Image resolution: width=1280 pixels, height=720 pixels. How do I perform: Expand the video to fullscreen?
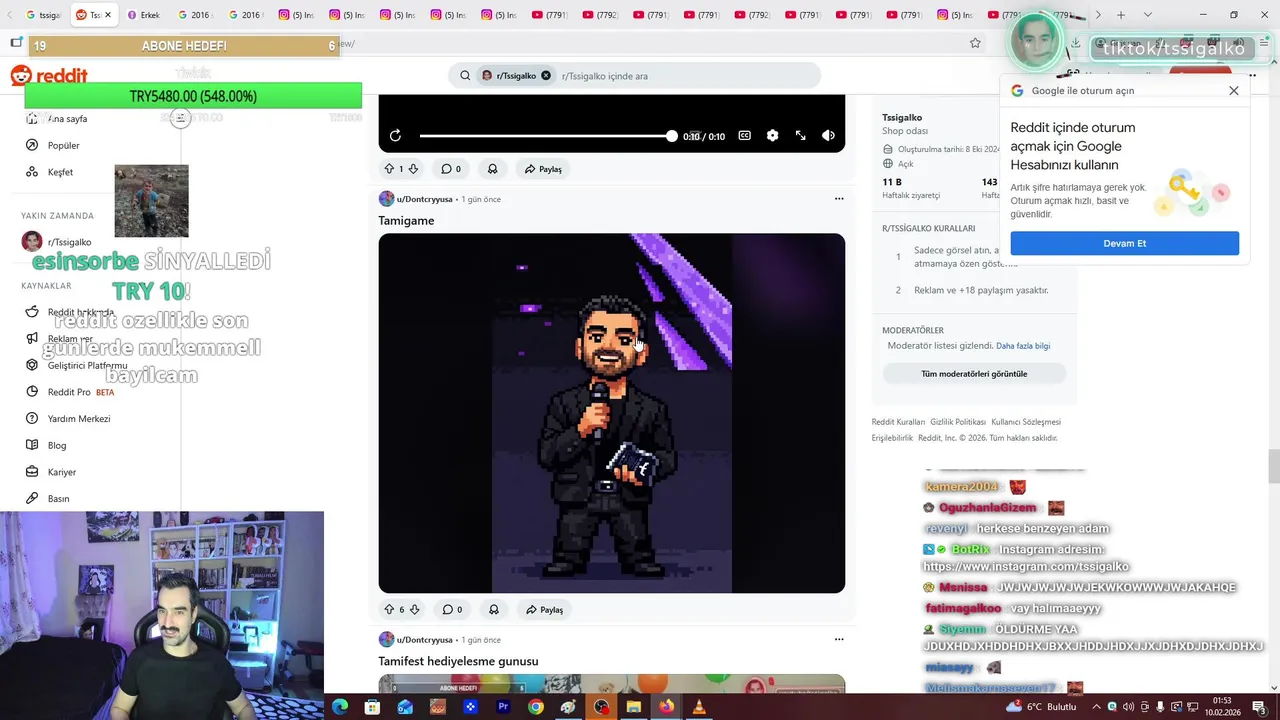[800, 136]
